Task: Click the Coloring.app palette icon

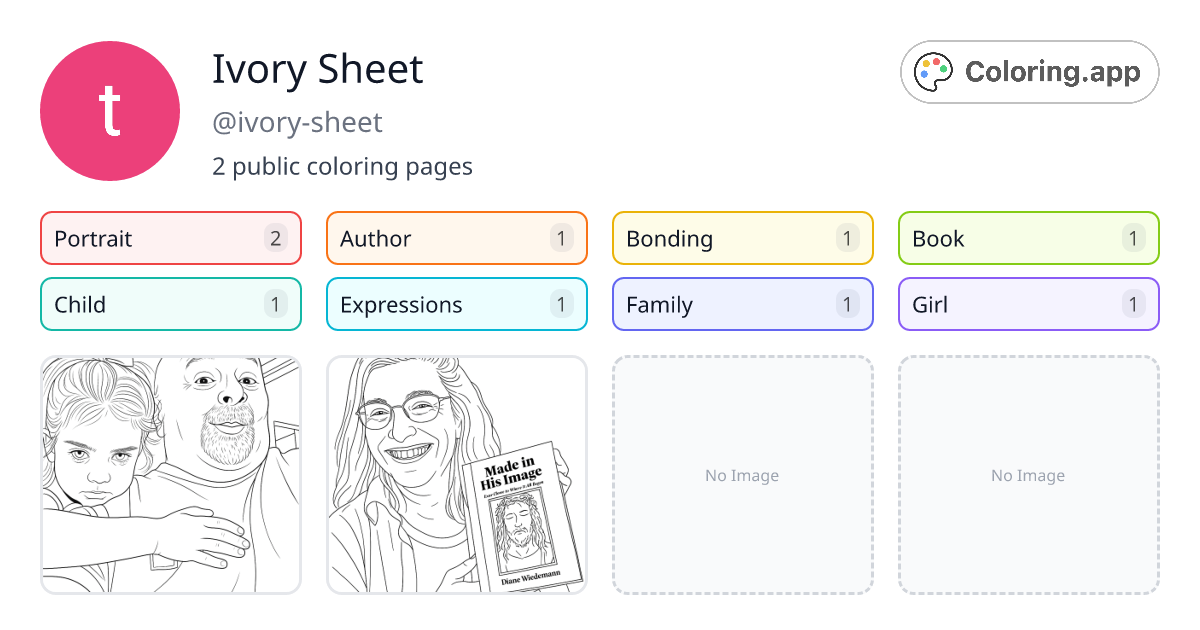Action: [x=933, y=71]
